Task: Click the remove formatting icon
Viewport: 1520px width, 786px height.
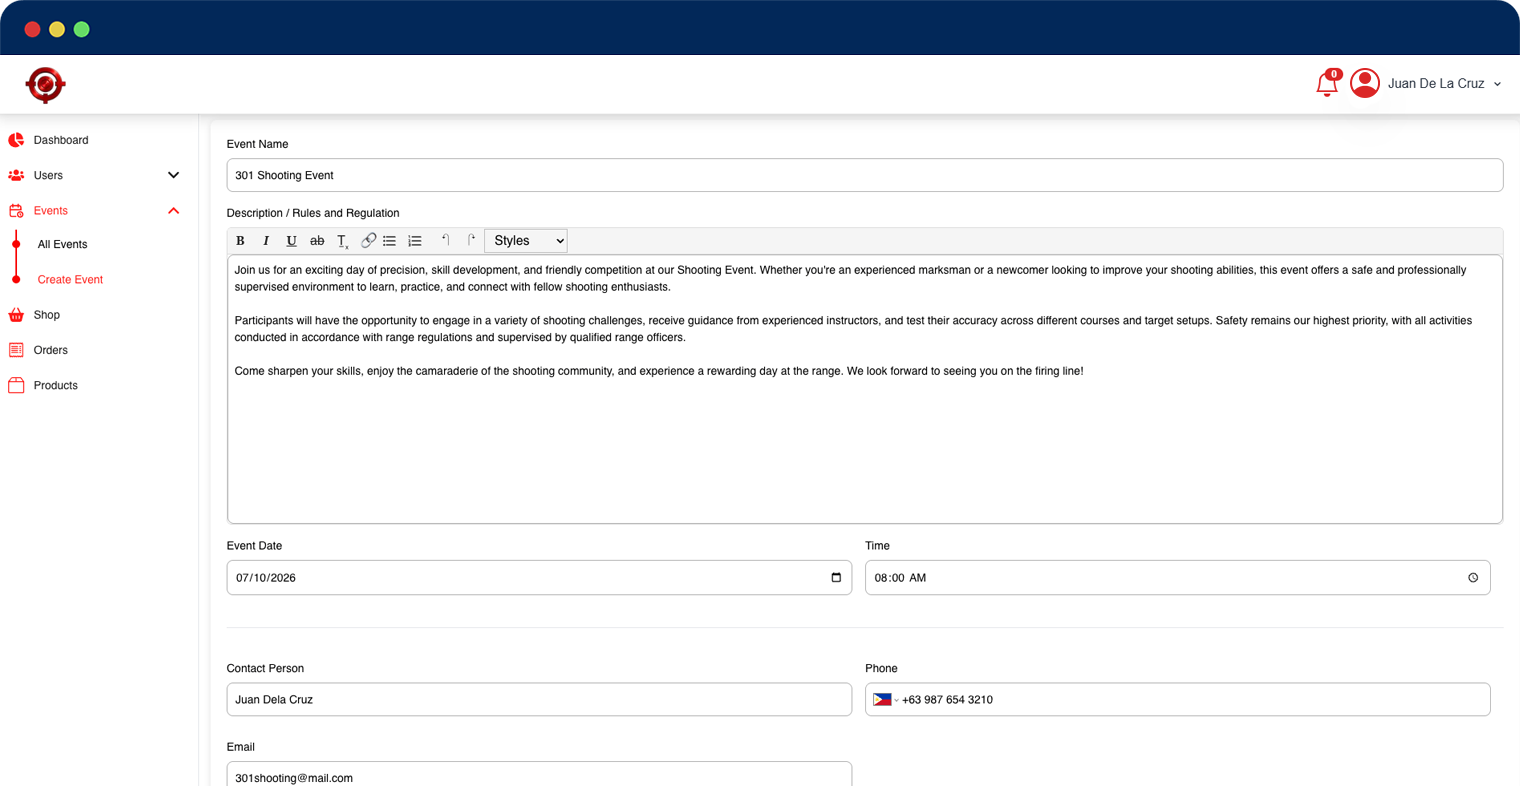Action: (x=343, y=241)
